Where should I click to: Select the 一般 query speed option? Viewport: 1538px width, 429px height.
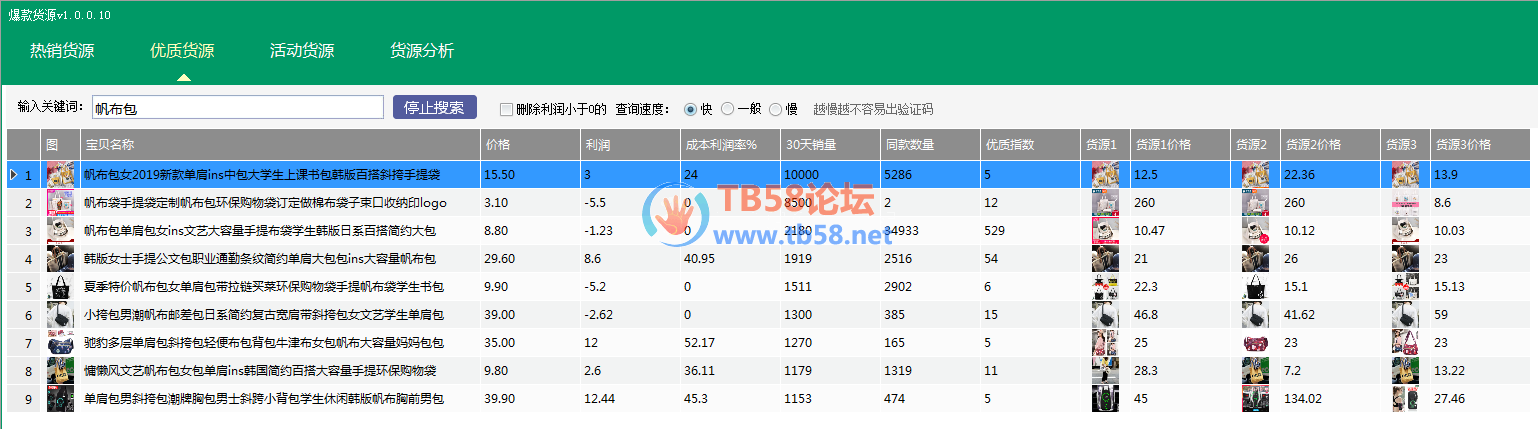point(727,109)
